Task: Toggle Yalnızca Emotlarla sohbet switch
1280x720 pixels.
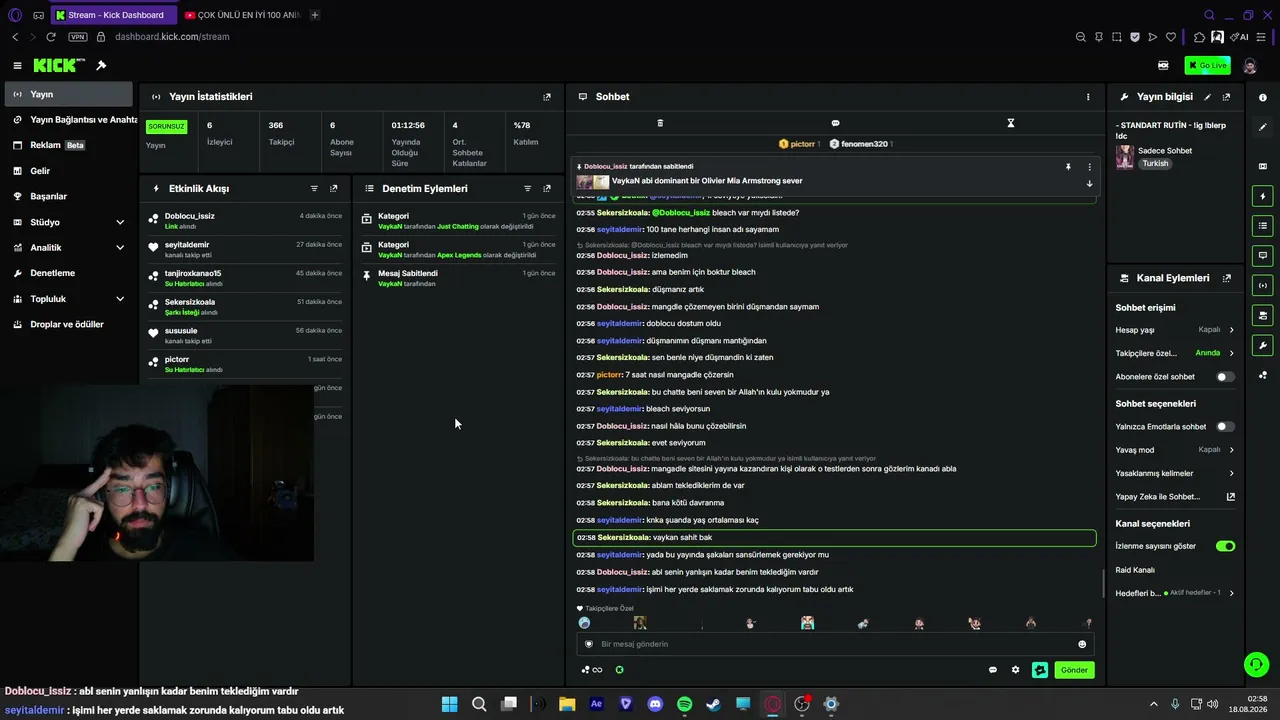Action: pos(1225,427)
